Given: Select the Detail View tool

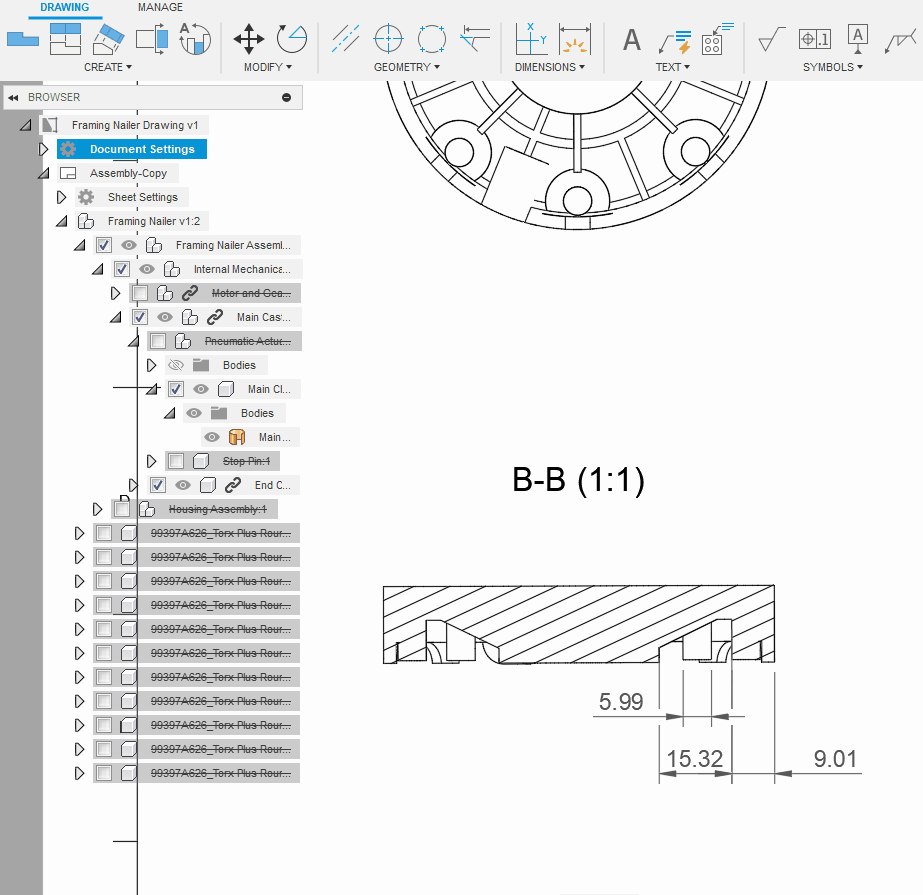Looking at the screenshot, I should (152, 39).
